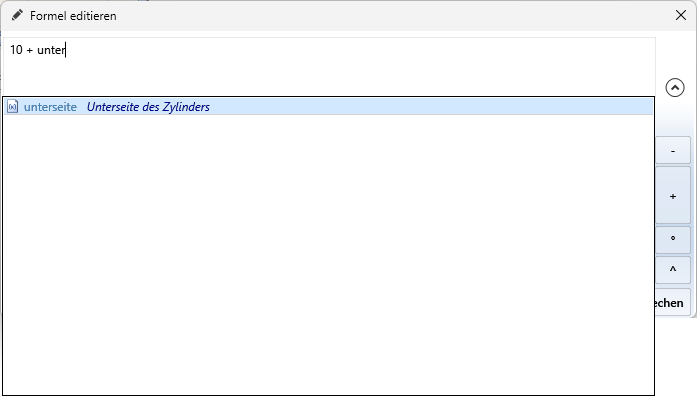Insert the degree symbol

click(673, 239)
